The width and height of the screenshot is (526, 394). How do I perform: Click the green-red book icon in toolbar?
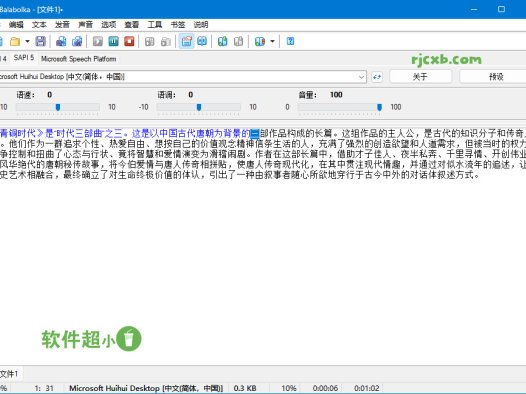tap(260, 42)
